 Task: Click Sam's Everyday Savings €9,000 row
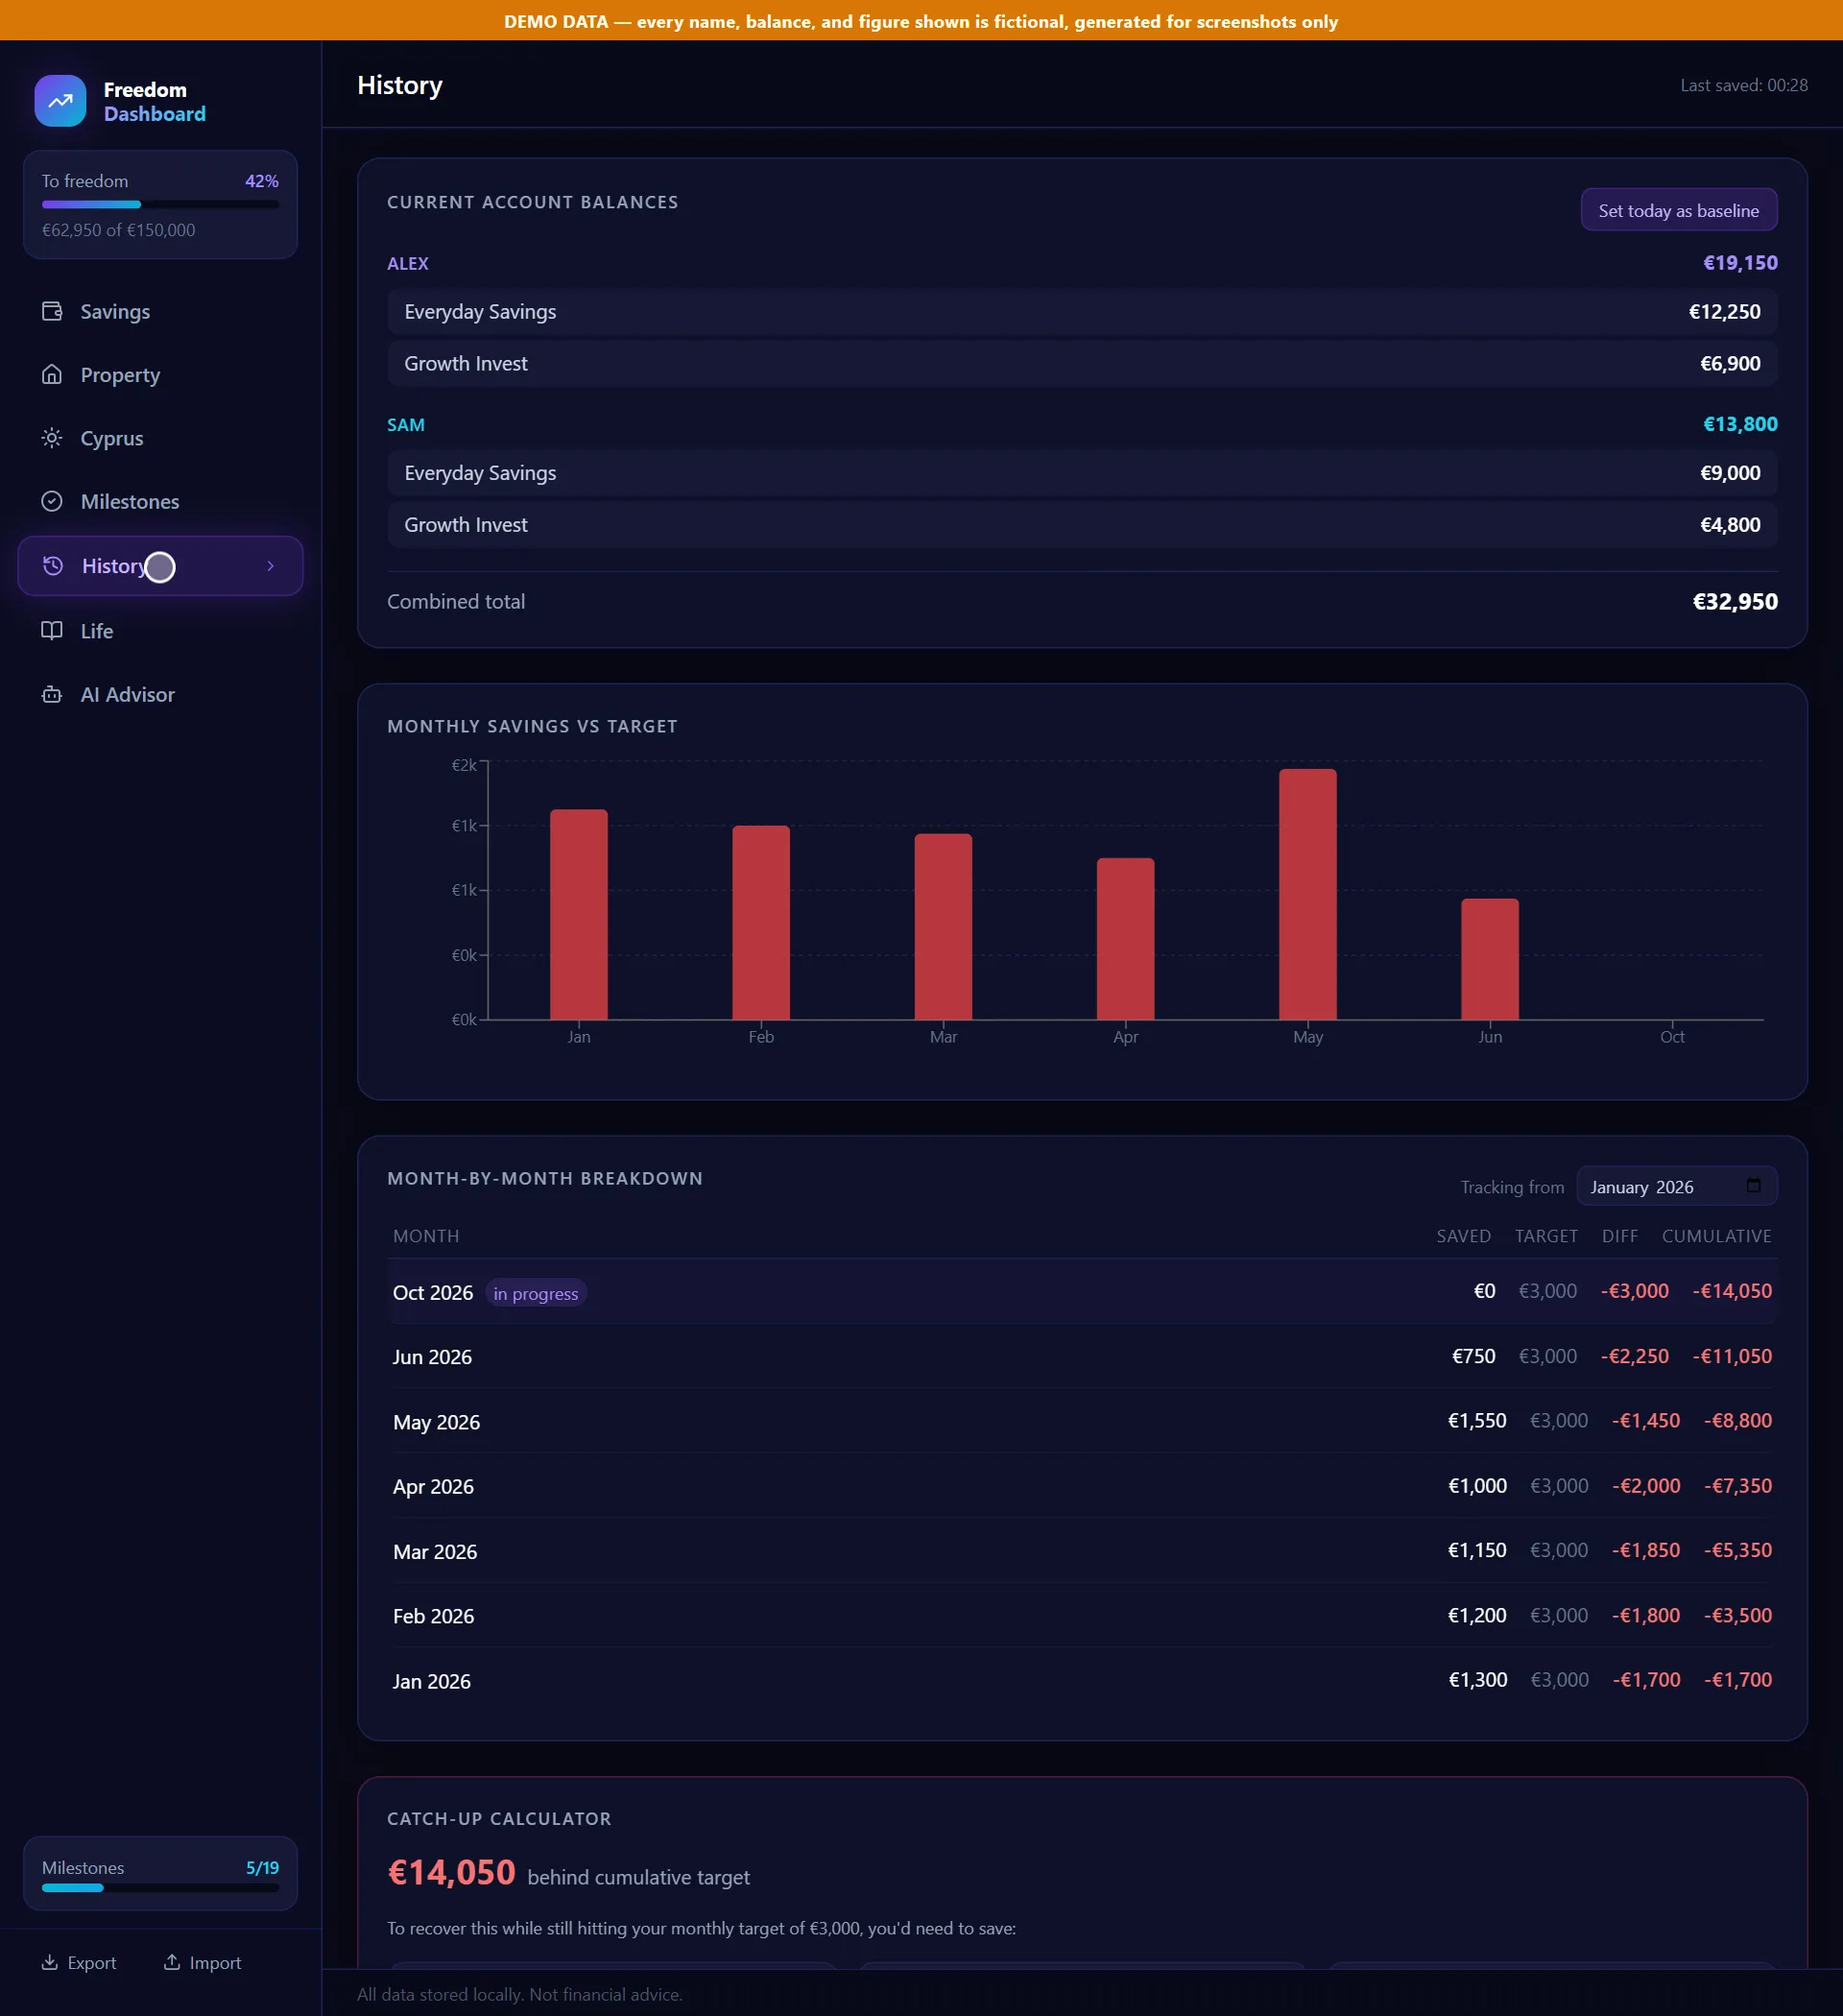(1082, 472)
